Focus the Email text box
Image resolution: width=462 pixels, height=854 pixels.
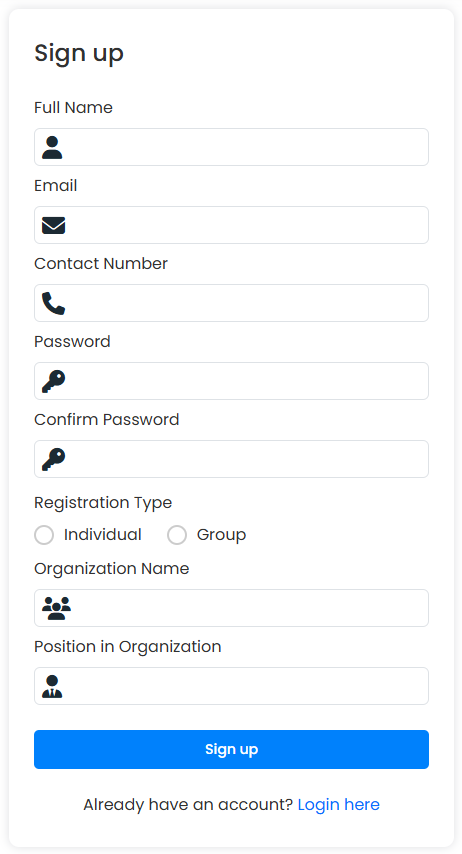tap(232, 225)
